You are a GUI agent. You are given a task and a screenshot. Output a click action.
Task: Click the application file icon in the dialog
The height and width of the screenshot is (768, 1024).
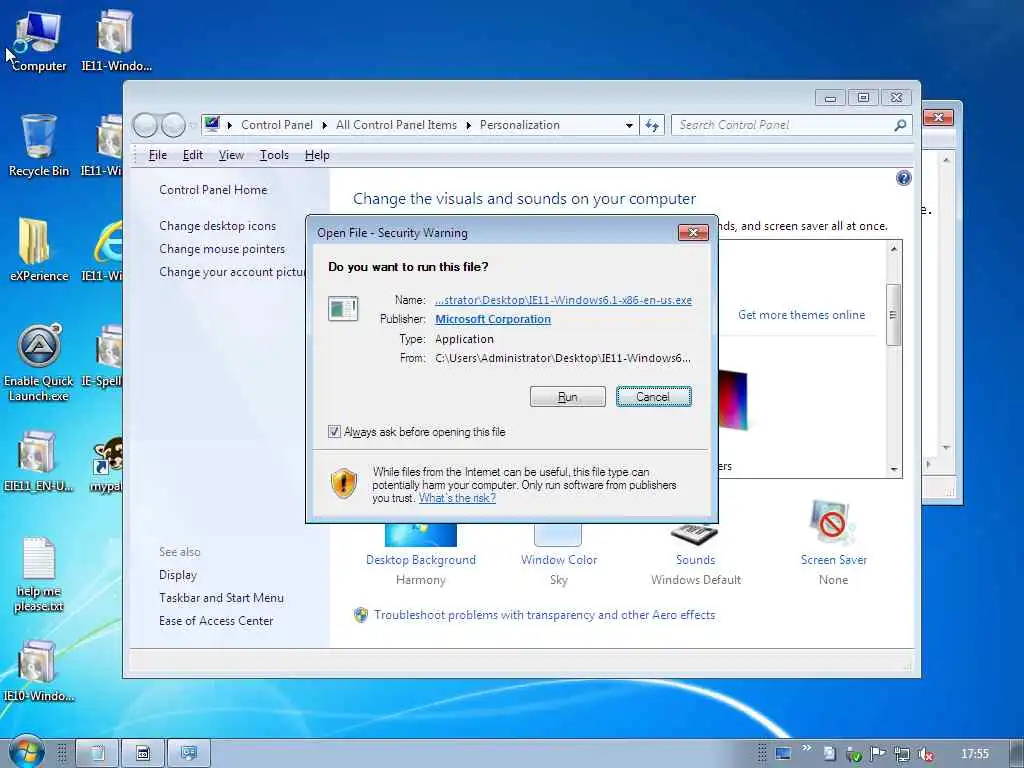[343, 308]
